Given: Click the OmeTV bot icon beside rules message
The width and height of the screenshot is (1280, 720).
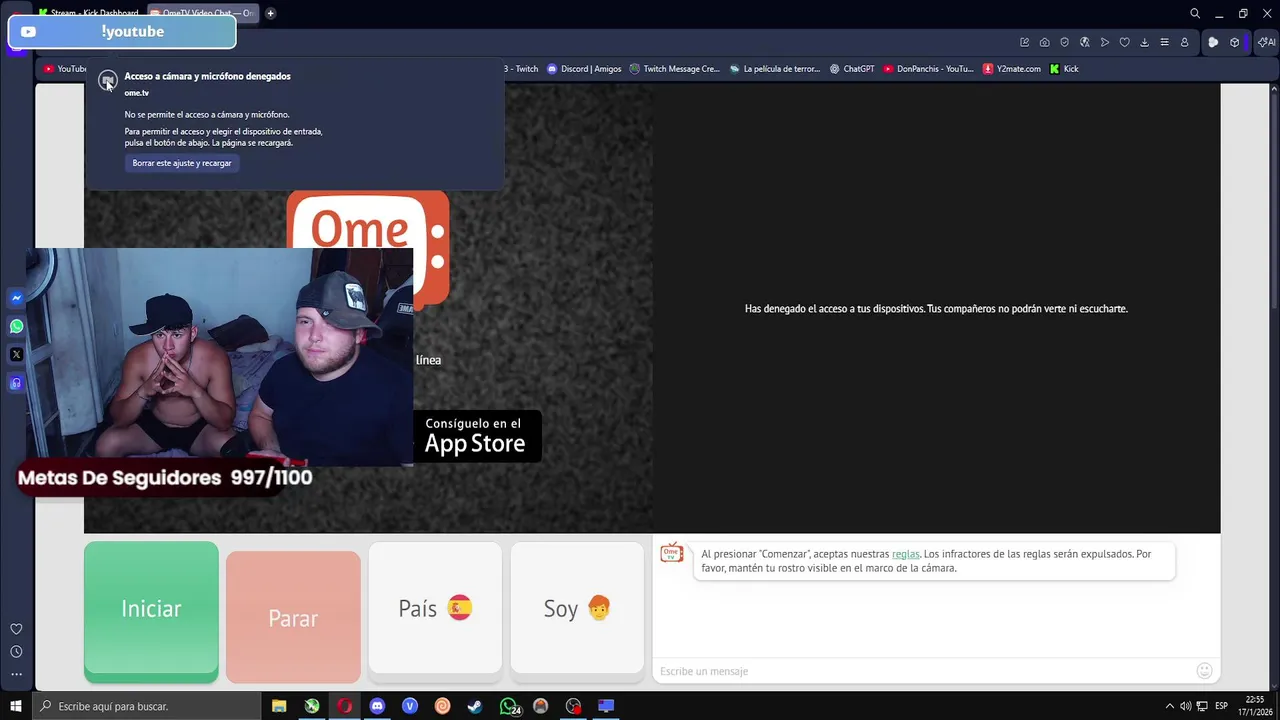Looking at the screenshot, I should 671,552.
